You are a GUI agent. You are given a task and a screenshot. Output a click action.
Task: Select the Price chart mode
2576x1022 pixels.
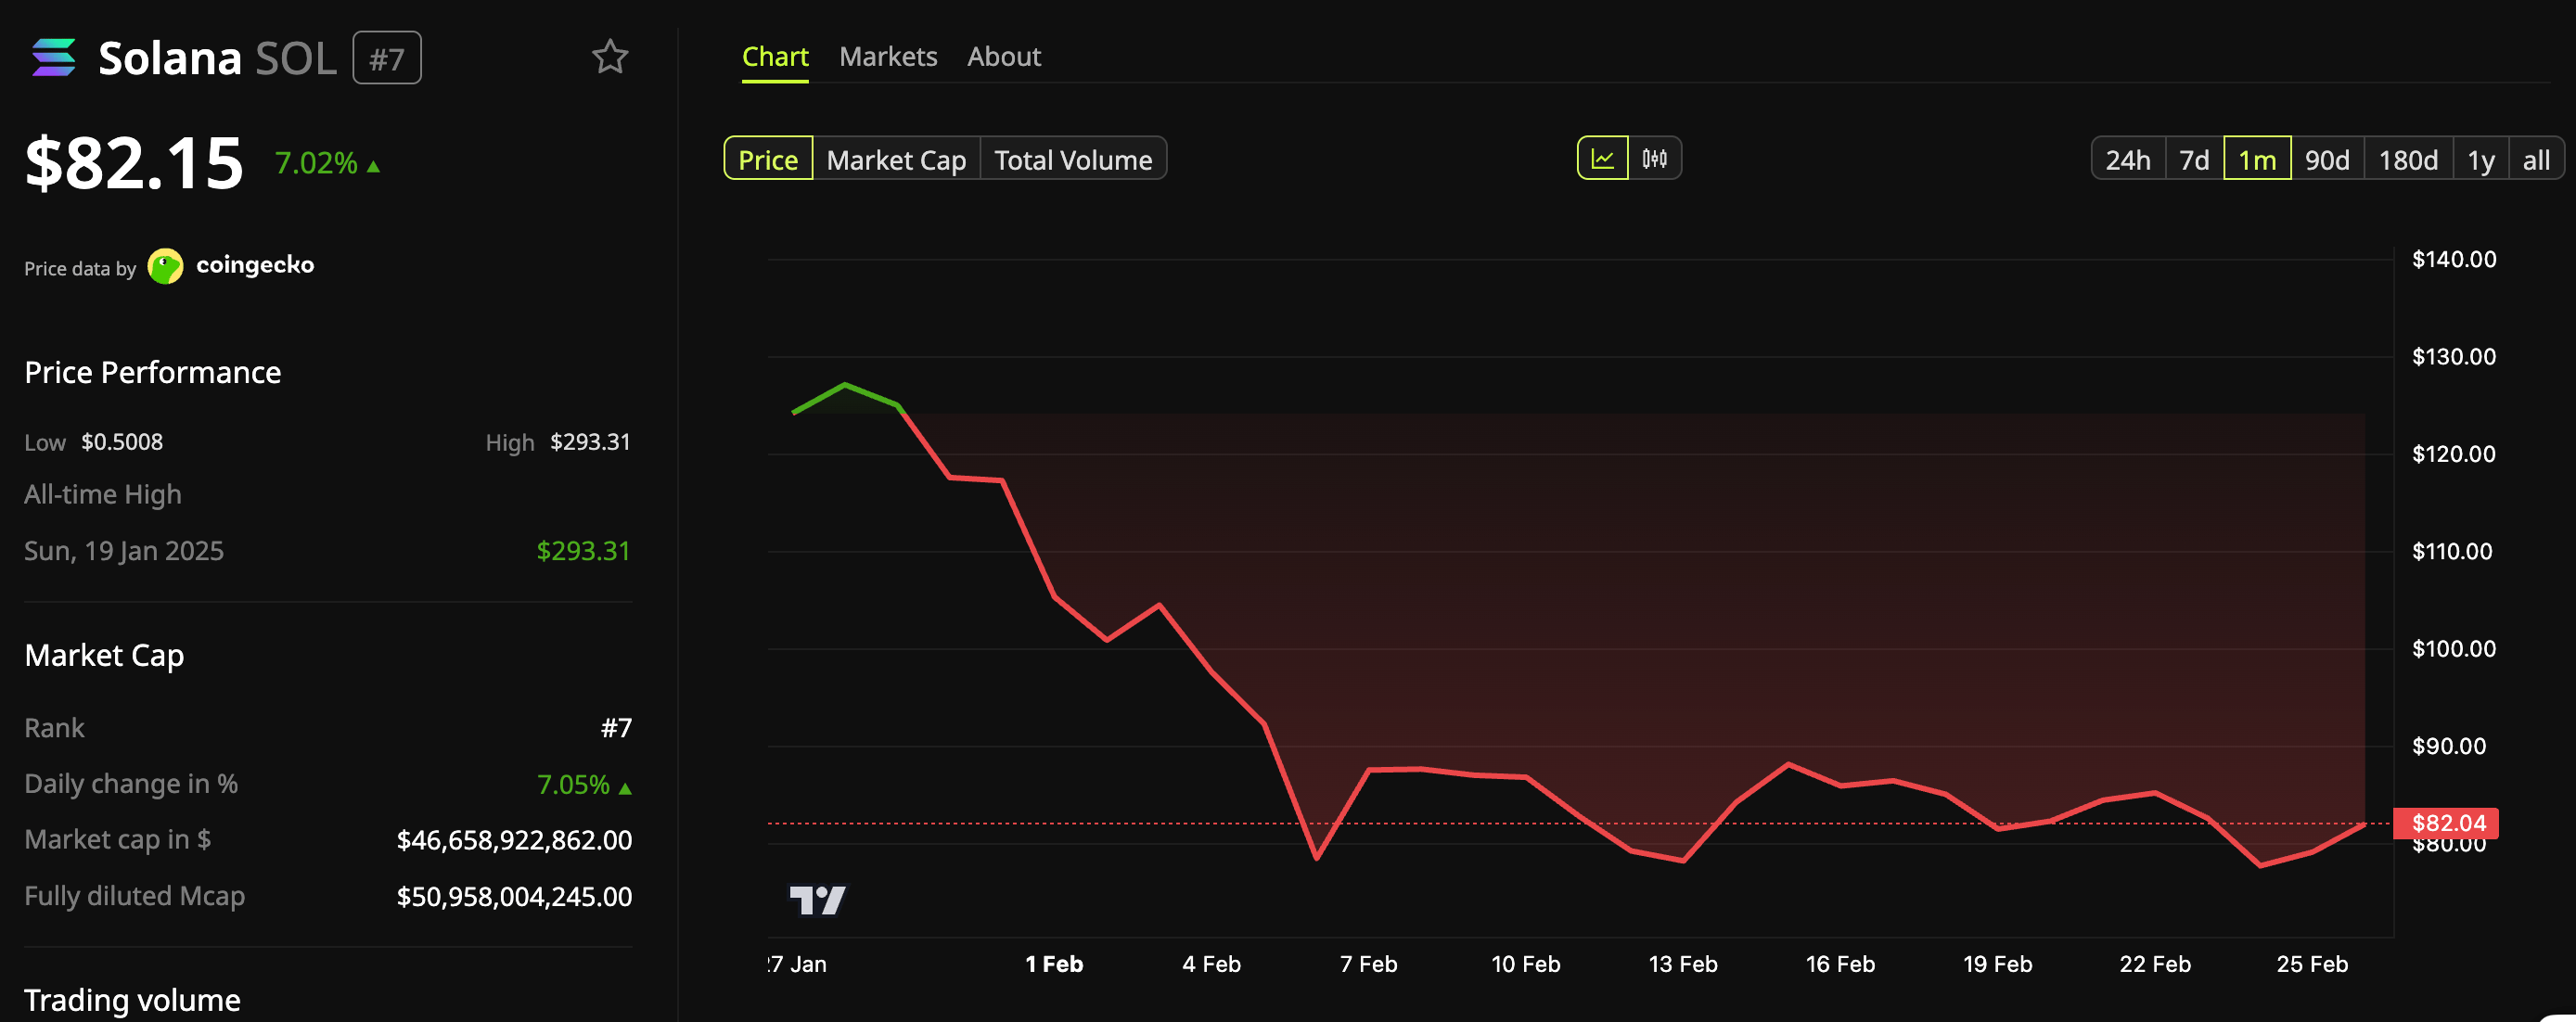(x=767, y=158)
